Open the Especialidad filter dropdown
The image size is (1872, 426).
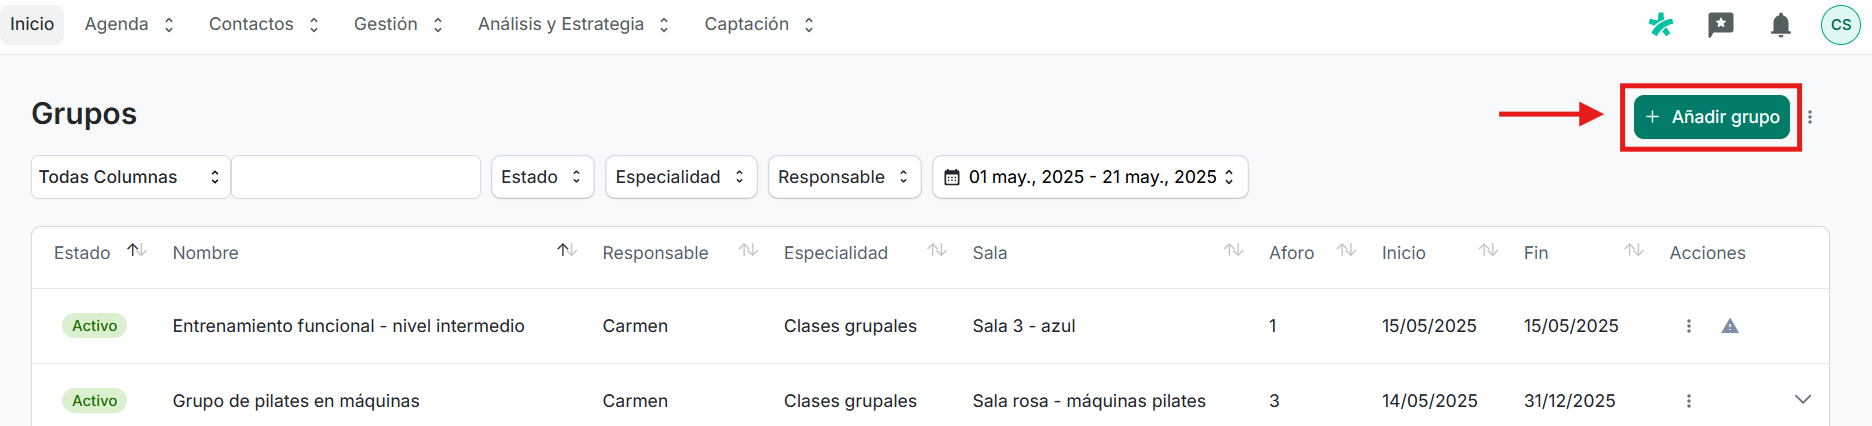[681, 177]
